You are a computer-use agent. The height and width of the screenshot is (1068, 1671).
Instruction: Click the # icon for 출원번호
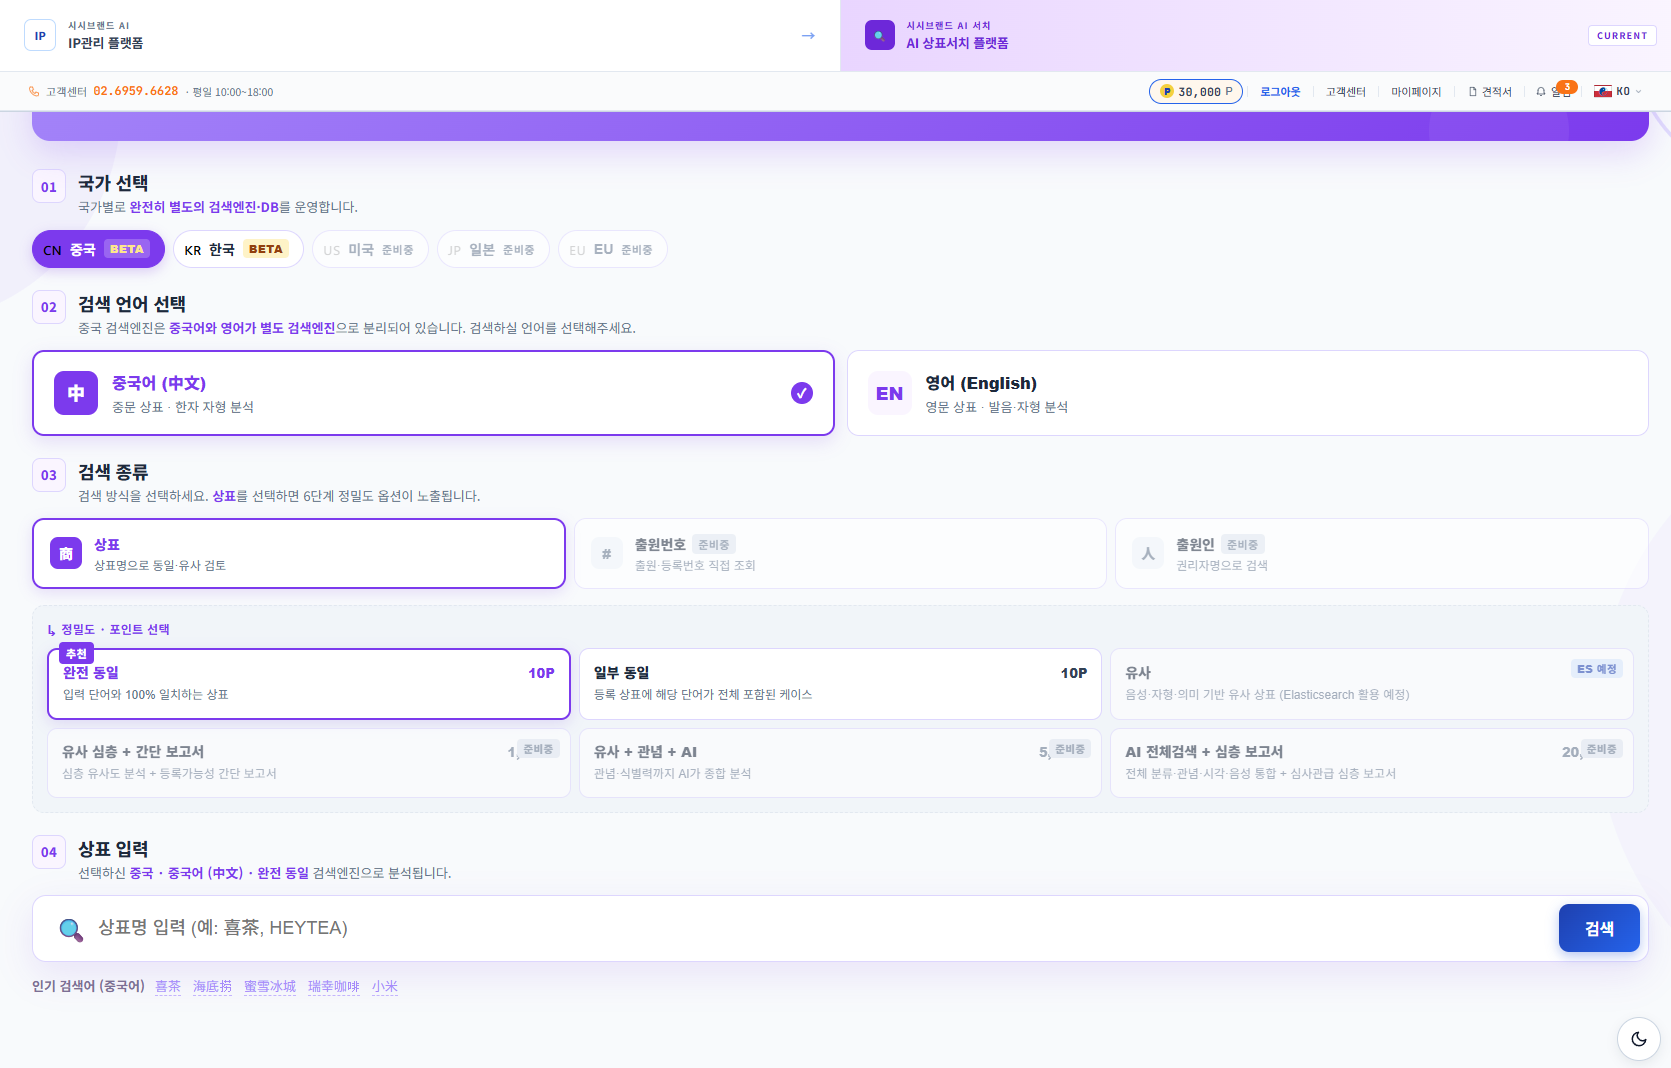tap(607, 554)
